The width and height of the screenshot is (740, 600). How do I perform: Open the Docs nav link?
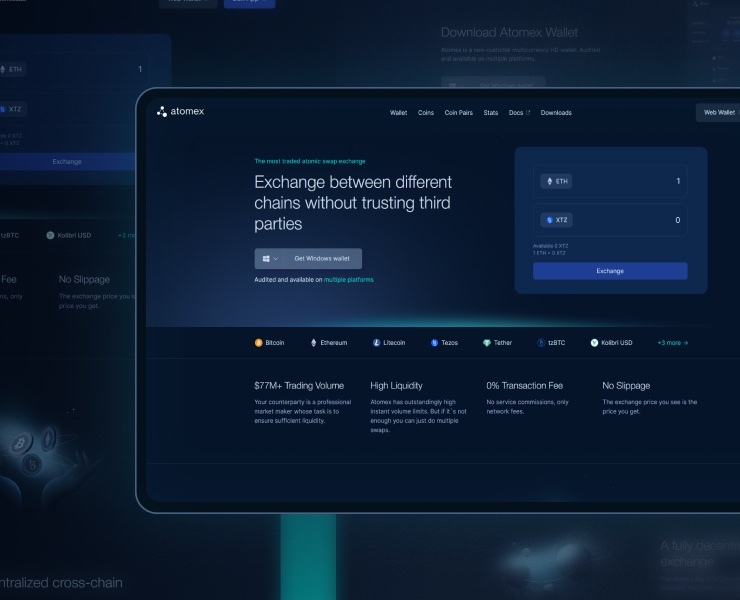click(516, 113)
